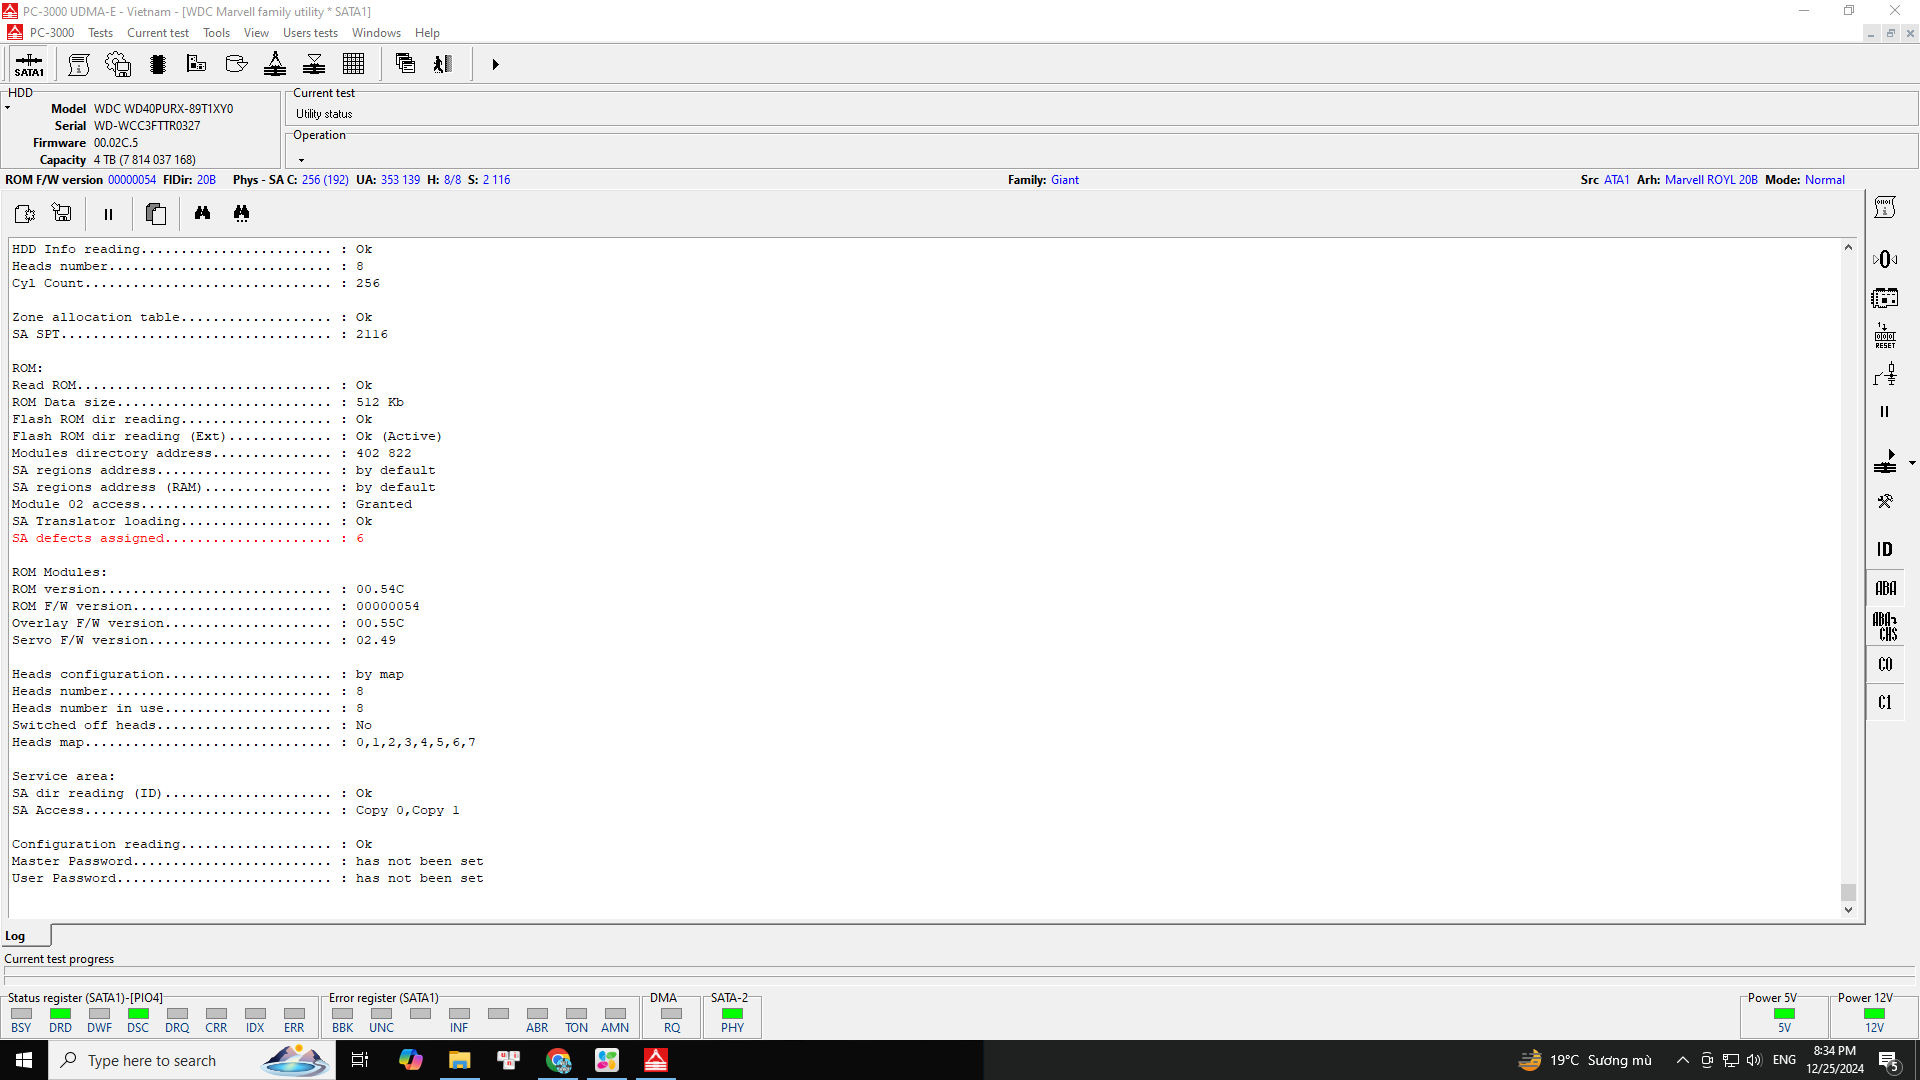Click the binoculars find next icon
This screenshot has width=1920, height=1080.
tap(241, 213)
